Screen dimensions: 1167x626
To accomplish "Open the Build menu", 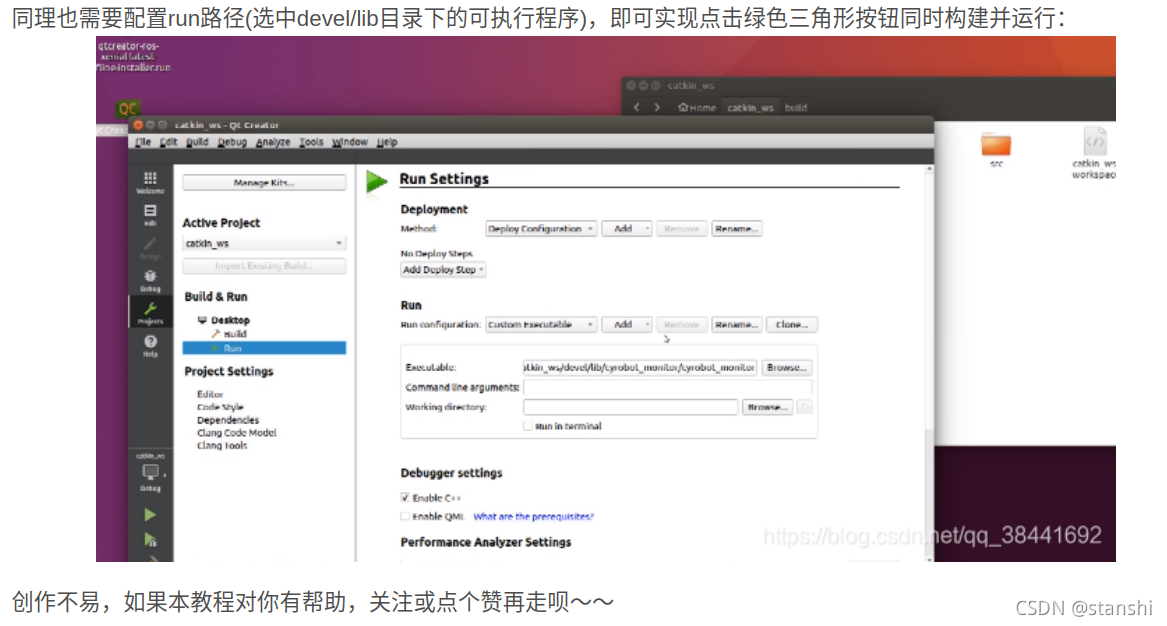I will [197, 142].
